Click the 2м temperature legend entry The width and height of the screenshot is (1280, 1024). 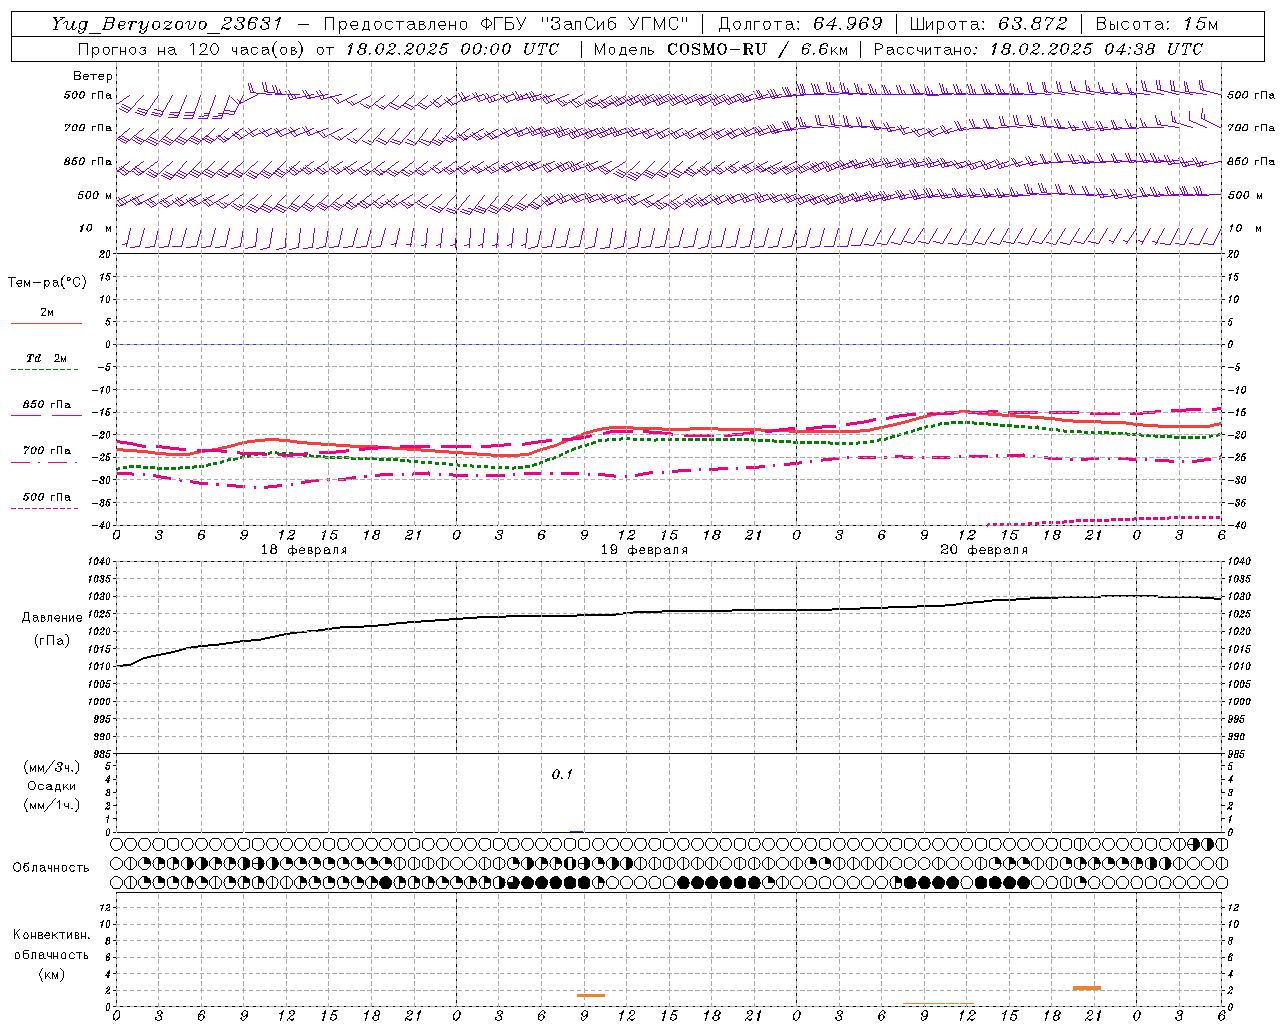pyautogui.click(x=47, y=313)
